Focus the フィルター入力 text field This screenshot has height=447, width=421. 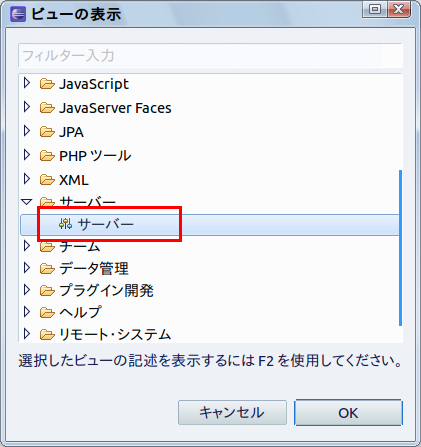pyautogui.click(x=210, y=55)
